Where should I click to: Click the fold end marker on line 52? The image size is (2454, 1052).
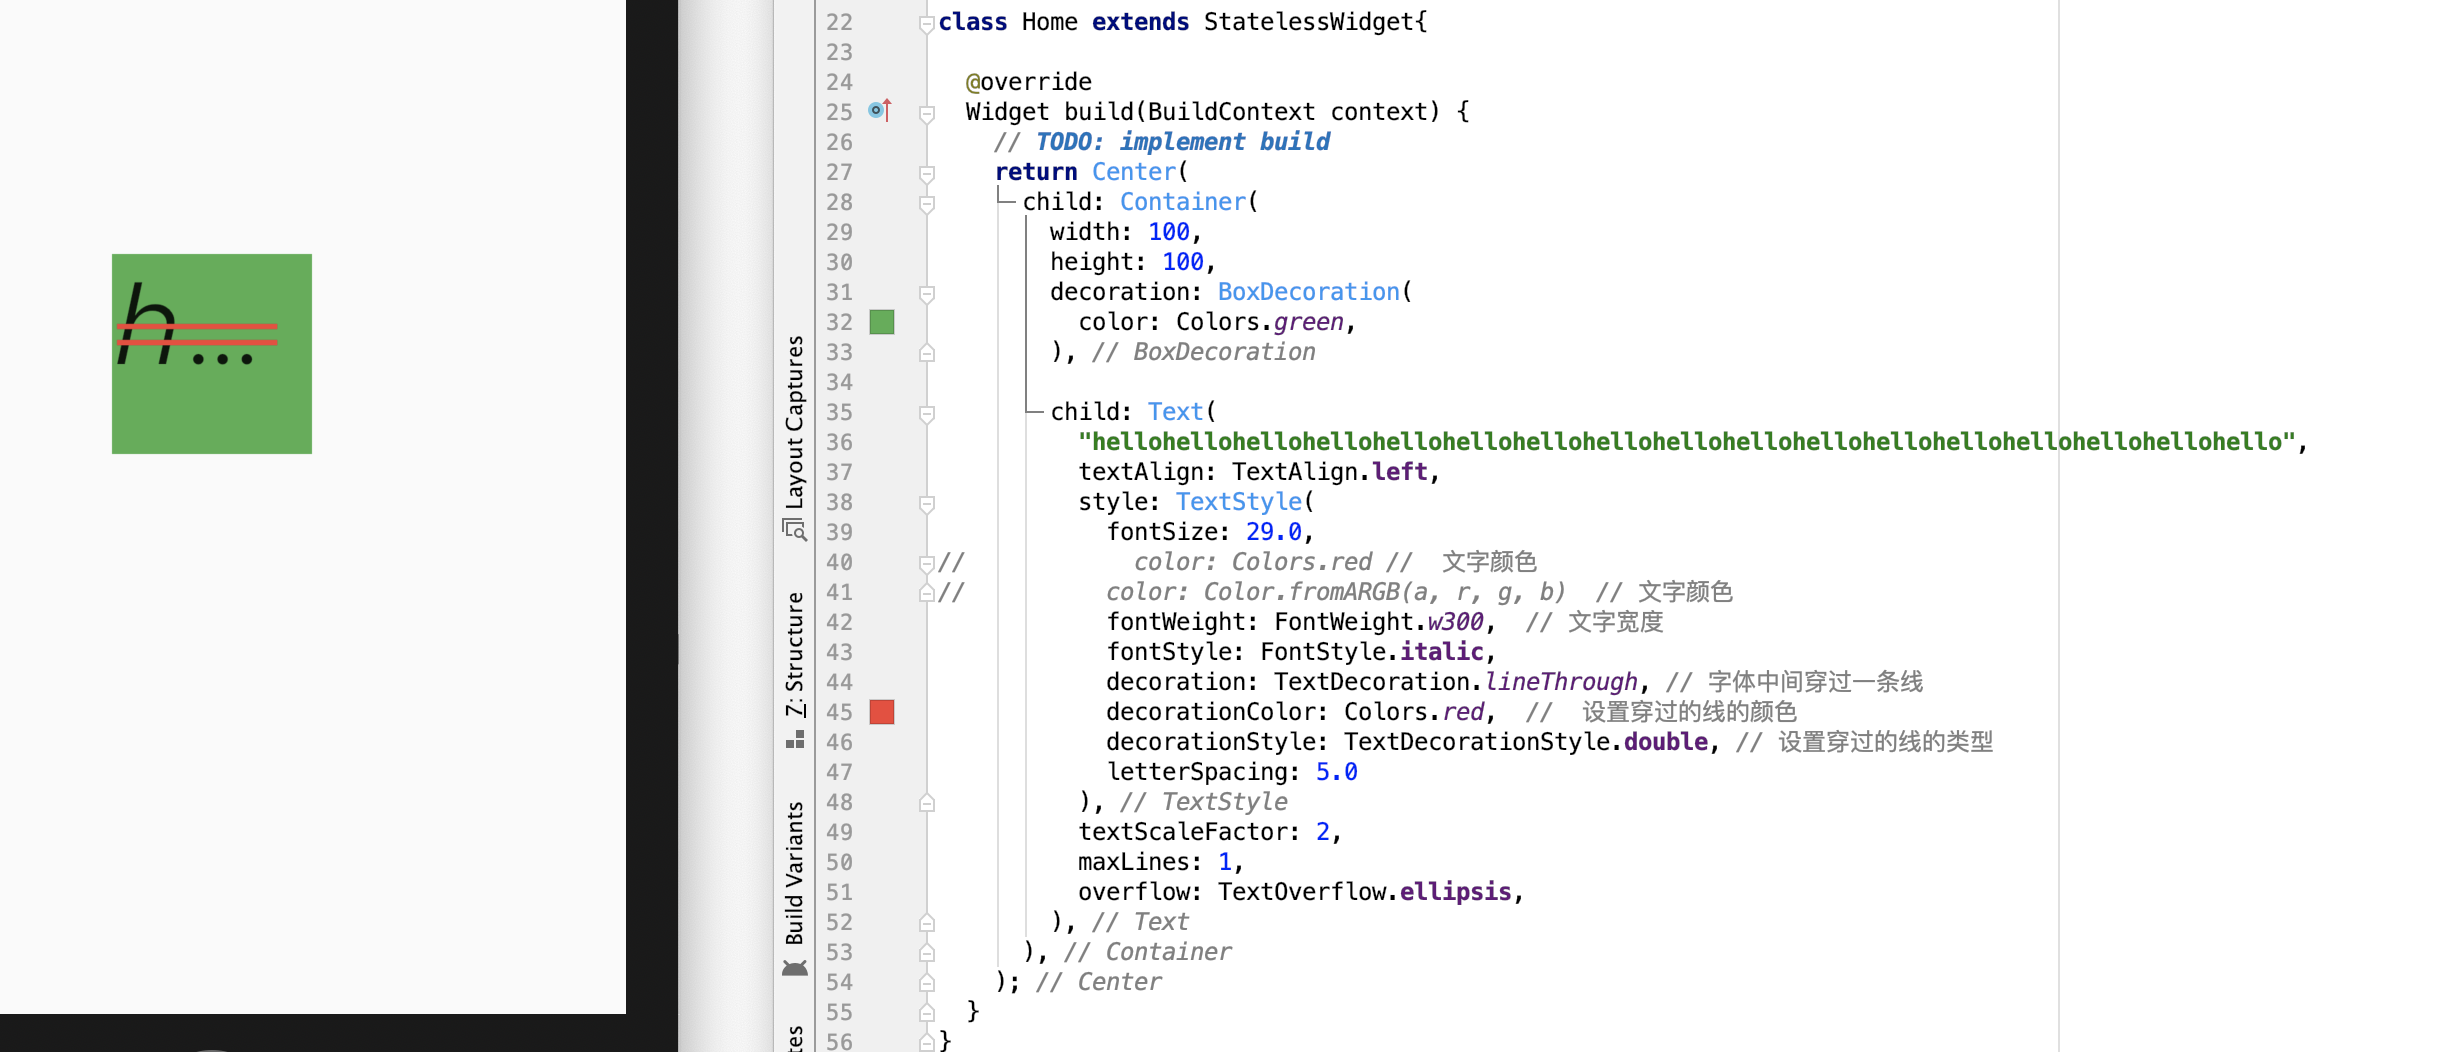(x=927, y=922)
